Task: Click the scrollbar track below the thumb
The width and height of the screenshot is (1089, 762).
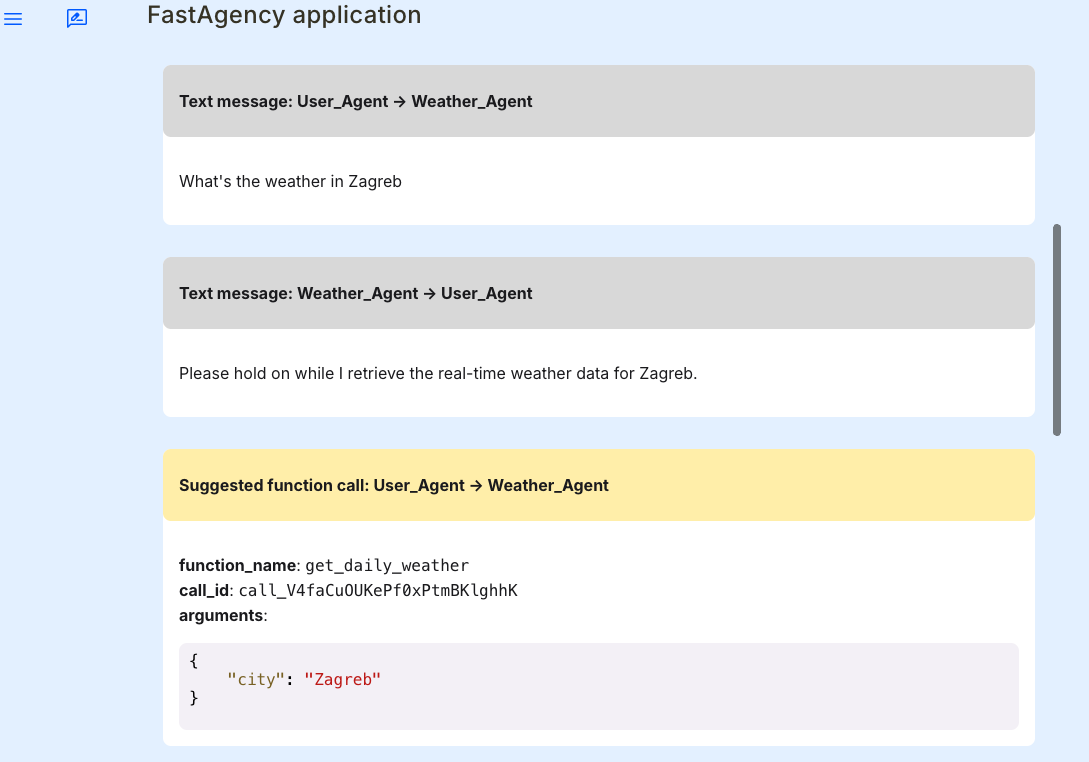Action: pos(1057,600)
